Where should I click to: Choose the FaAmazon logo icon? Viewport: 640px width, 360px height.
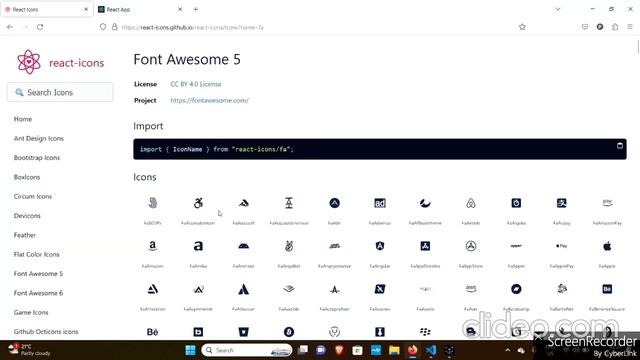pos(153,246)
